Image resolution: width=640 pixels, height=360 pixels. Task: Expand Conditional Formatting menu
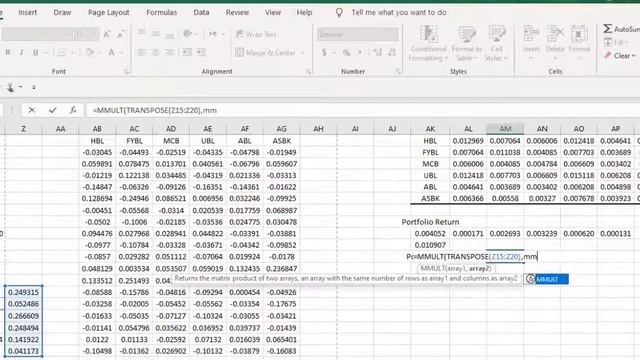pyautogui.click(x=429, y=43)
